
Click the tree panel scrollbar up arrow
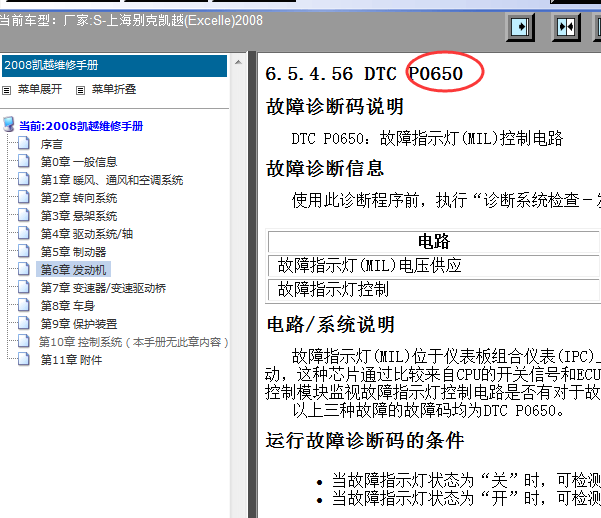click(x=238, y=62)
